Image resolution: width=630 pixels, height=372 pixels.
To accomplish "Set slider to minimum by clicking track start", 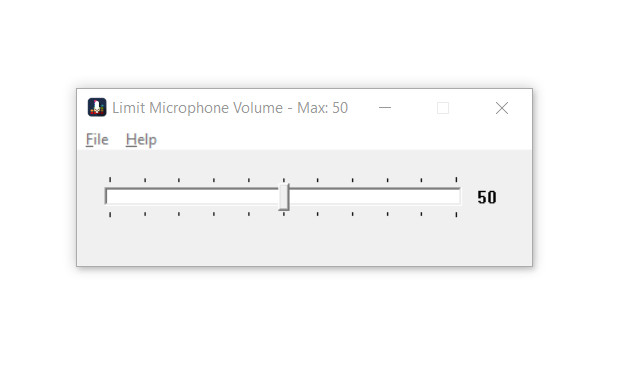I will [108, 197].
